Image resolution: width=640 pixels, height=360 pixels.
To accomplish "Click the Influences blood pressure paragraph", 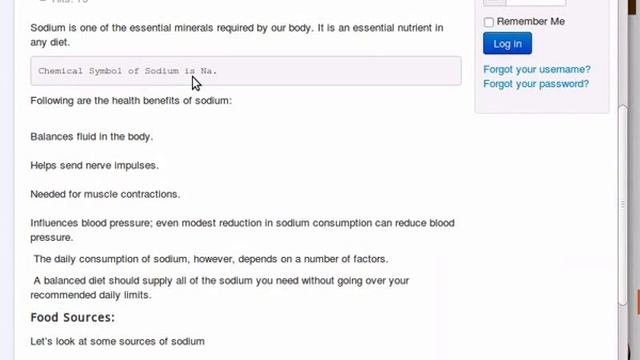I will tap(242, 230).
